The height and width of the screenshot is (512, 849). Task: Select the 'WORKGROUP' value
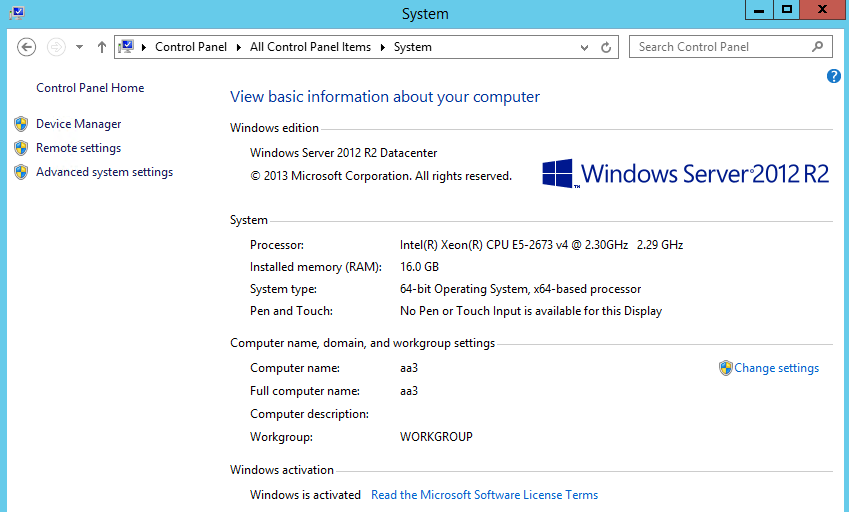(x=436, y=437)
